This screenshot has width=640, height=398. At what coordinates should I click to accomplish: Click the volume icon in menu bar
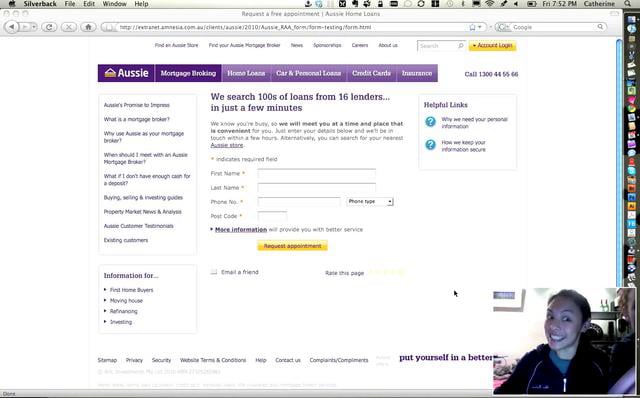(516, 4)
